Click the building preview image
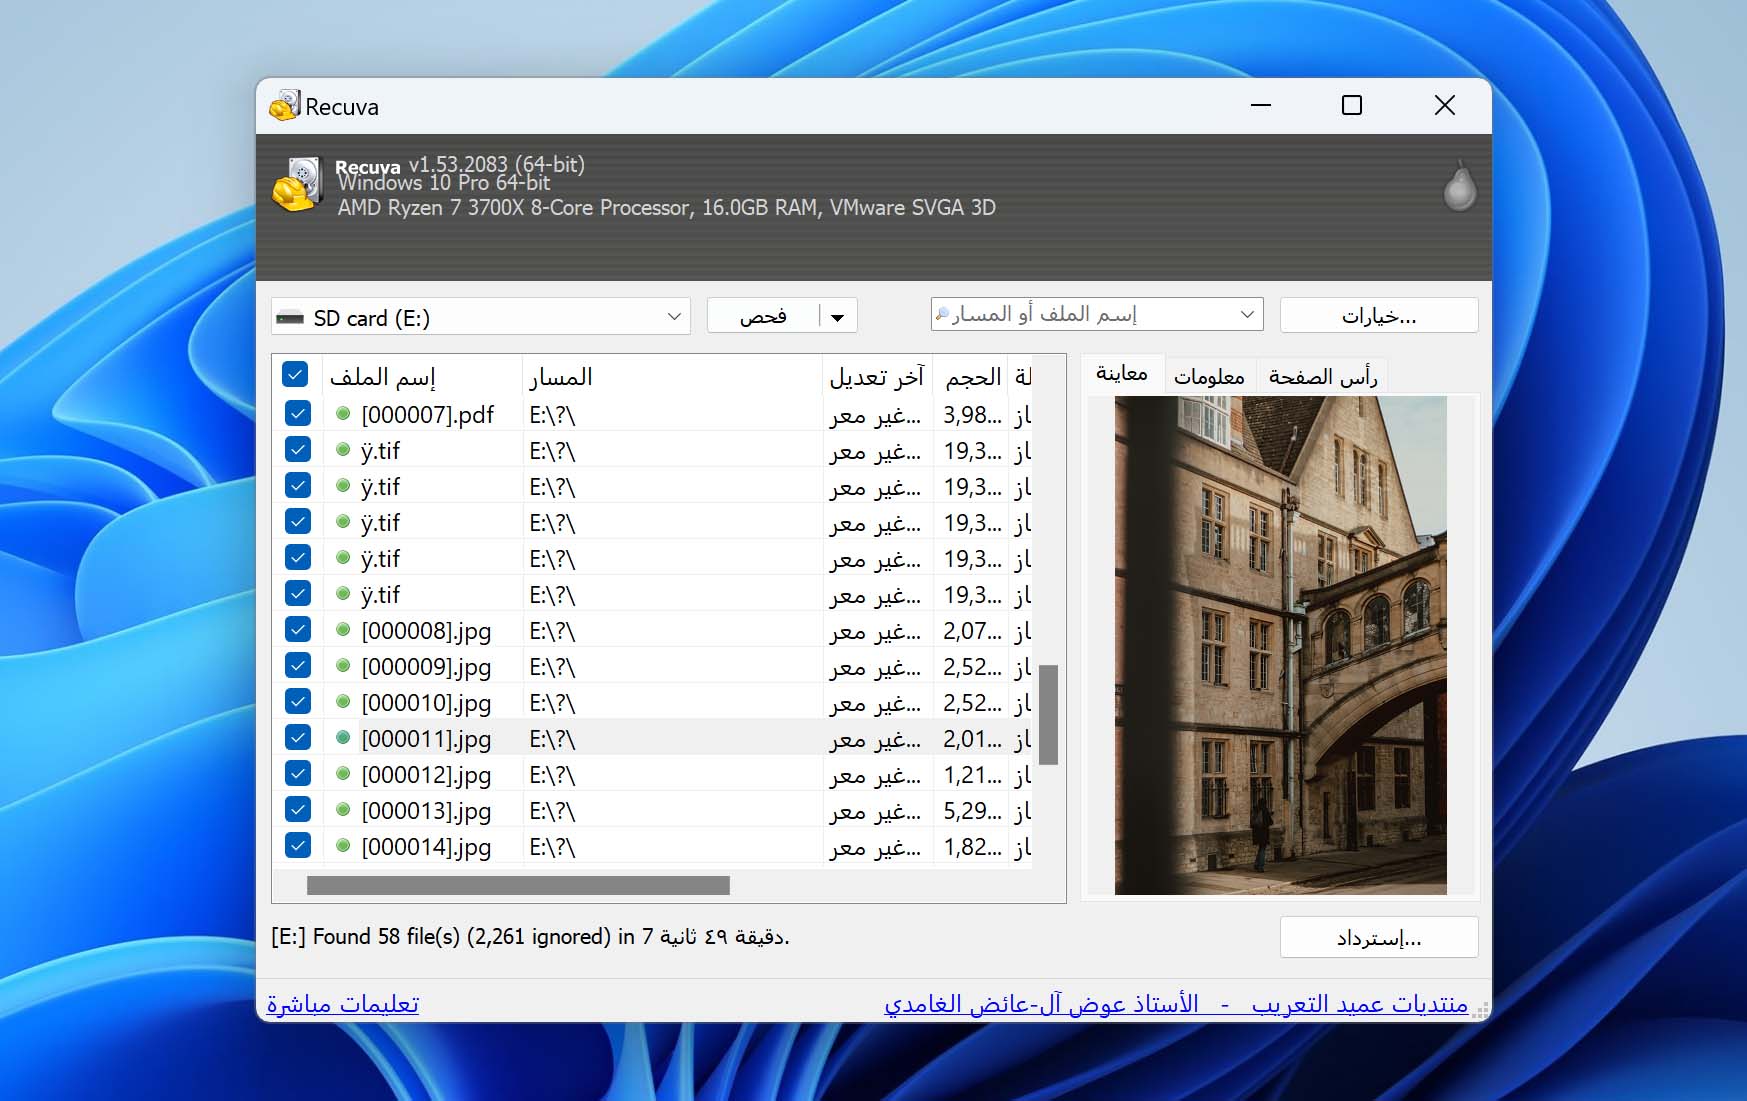The height and width of the screenshot is (1101, 1747). (x=1280, y=645)
